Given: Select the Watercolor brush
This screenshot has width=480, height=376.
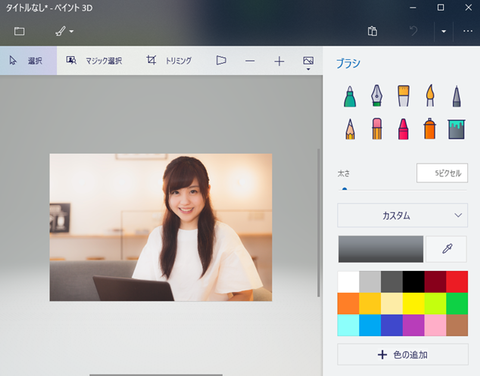Looking at the screenshot, I should tap(430, 96).
